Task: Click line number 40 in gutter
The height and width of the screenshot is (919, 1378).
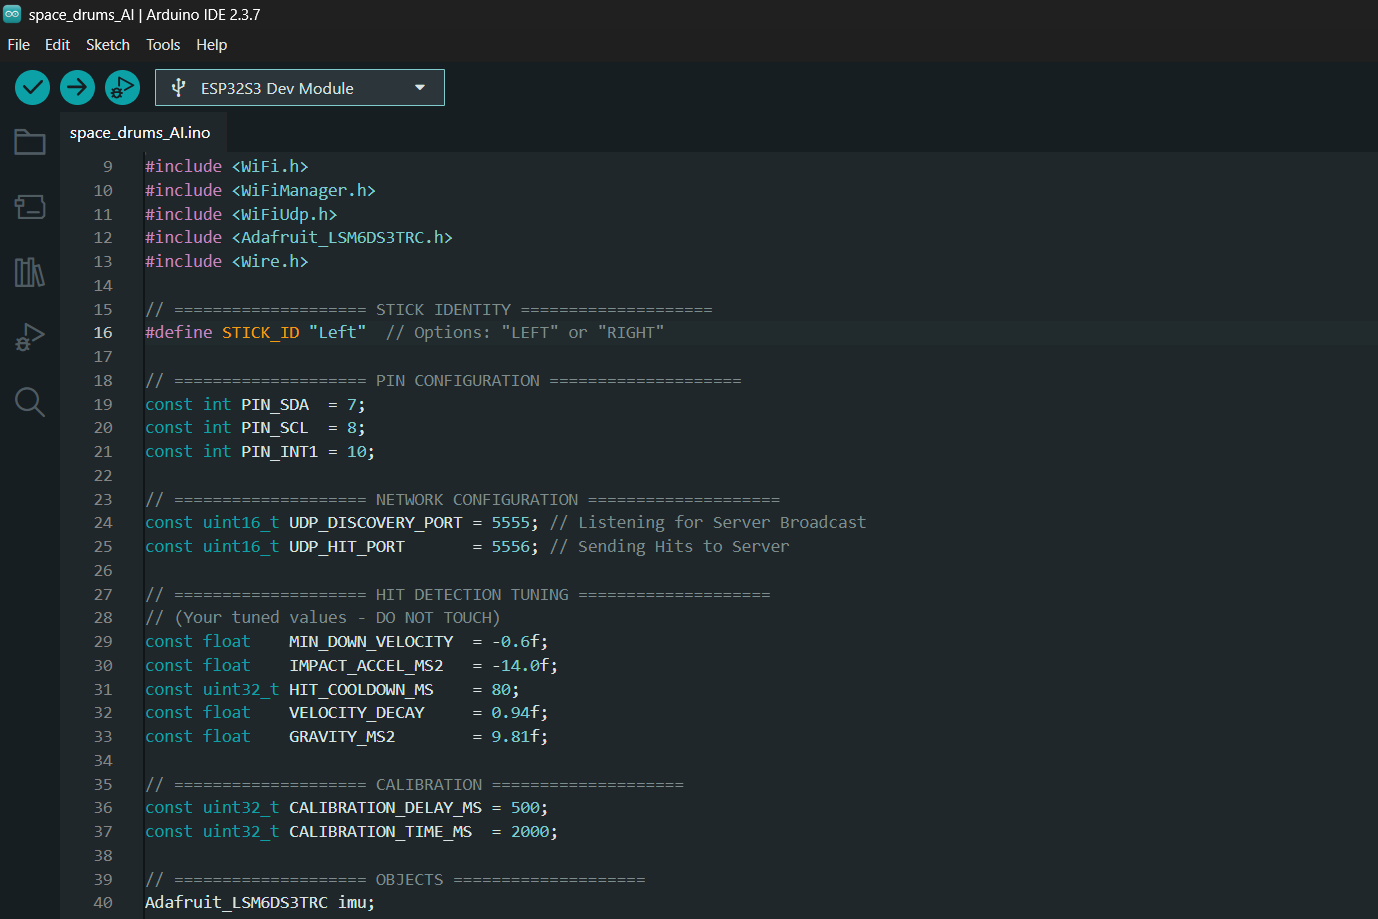Action: tap(103, 903)
